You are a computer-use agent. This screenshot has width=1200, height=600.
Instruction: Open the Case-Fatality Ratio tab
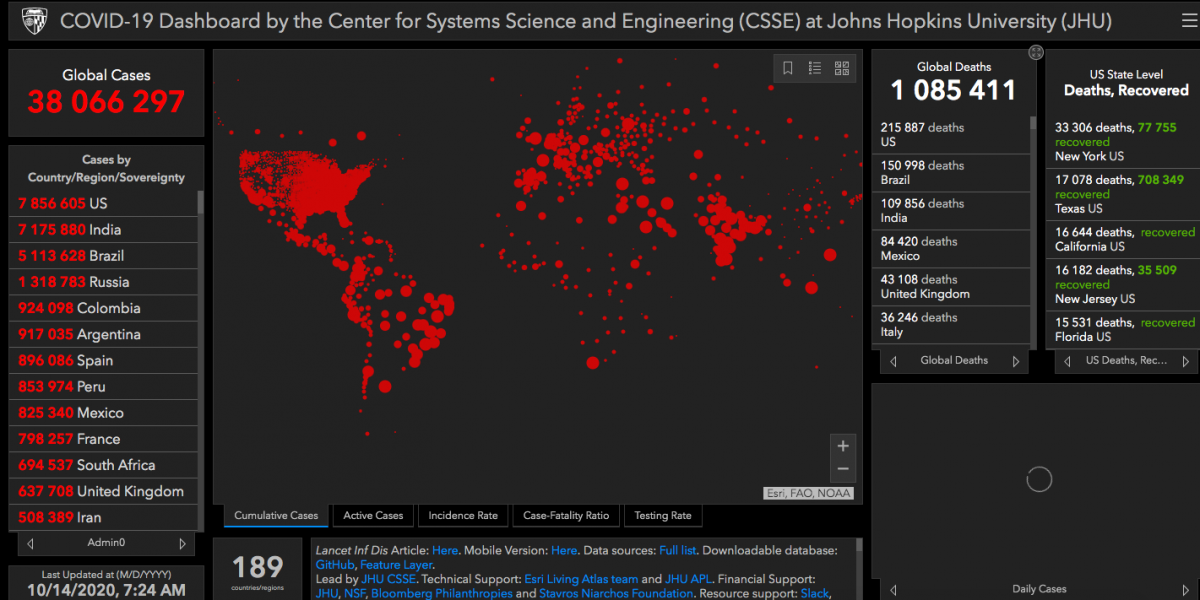pos(566,516)
